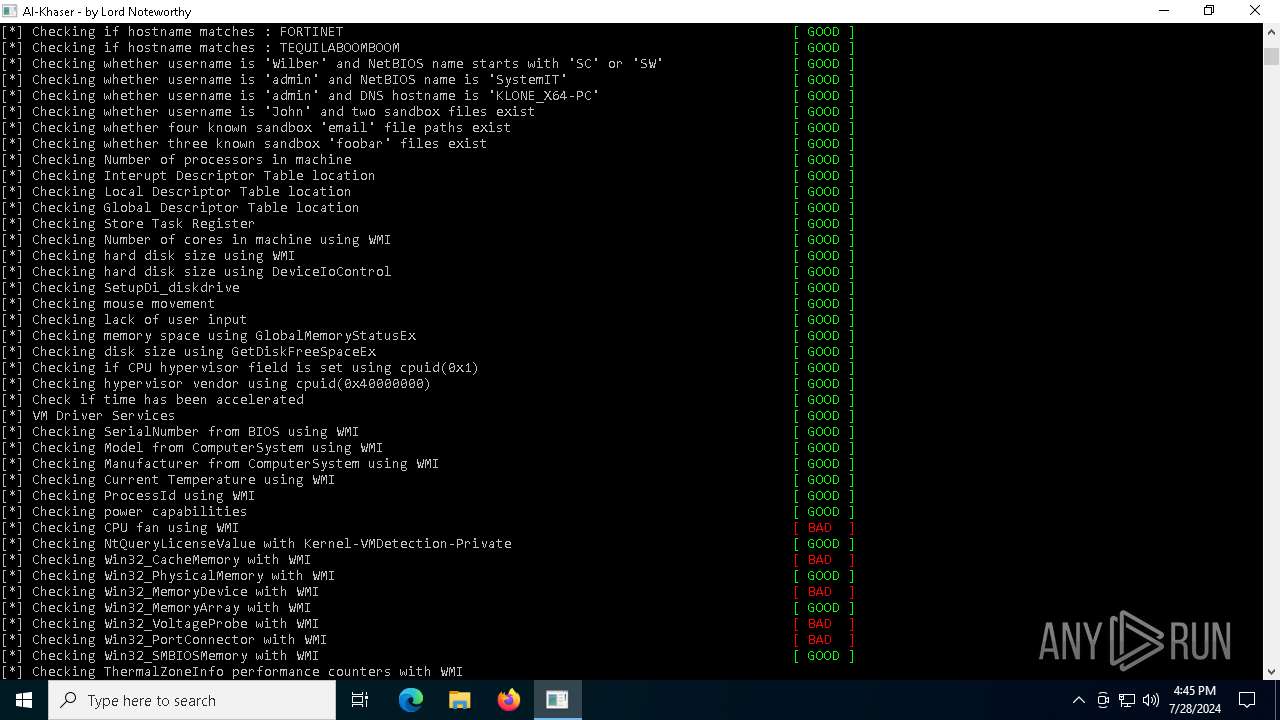Screen dimensions: 1280x720
Task: Click the 'VM Driver Services' line
Action: coord(88,416)
